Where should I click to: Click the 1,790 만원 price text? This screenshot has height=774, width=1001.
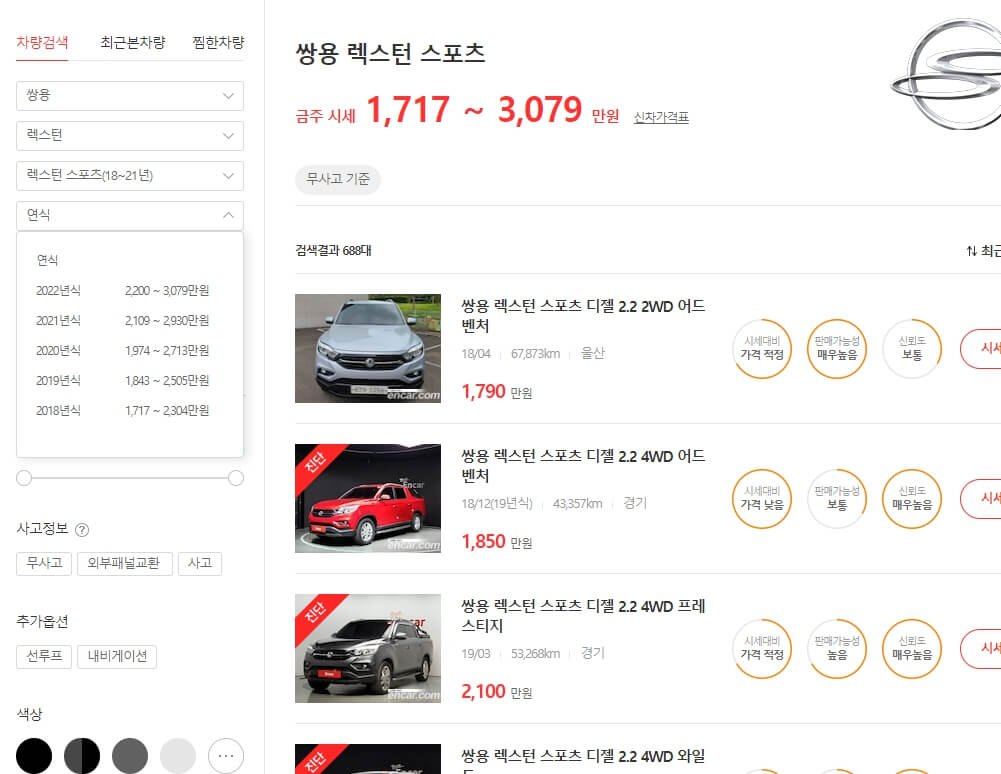[x=497, y=391]
